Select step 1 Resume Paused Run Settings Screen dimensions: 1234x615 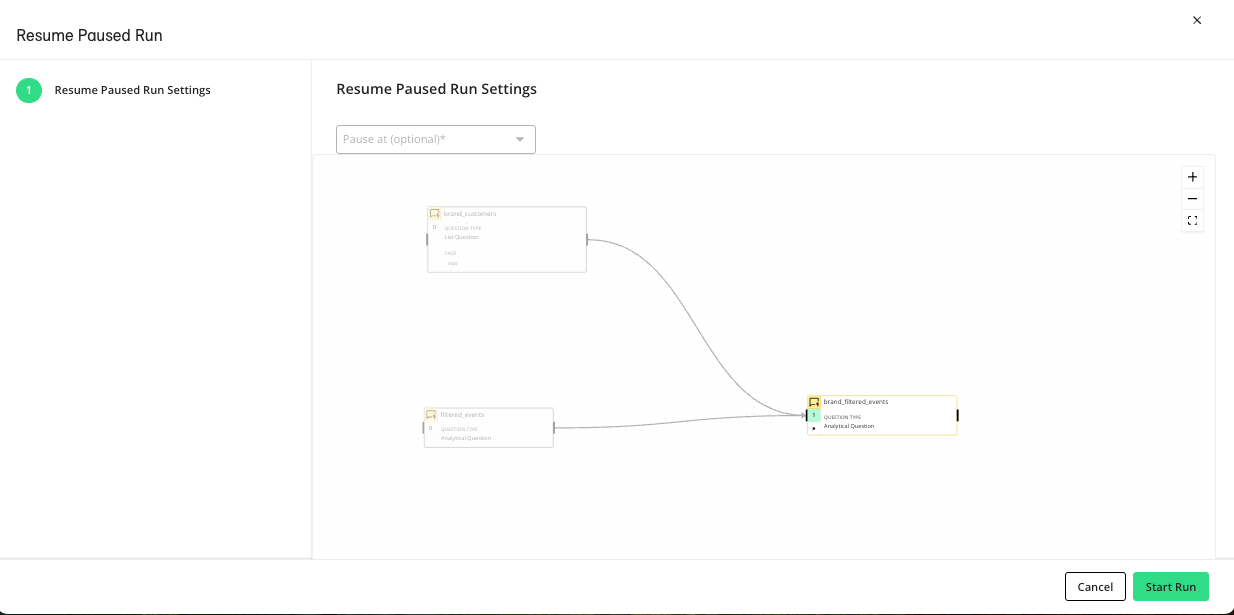[x=132, y=90]
